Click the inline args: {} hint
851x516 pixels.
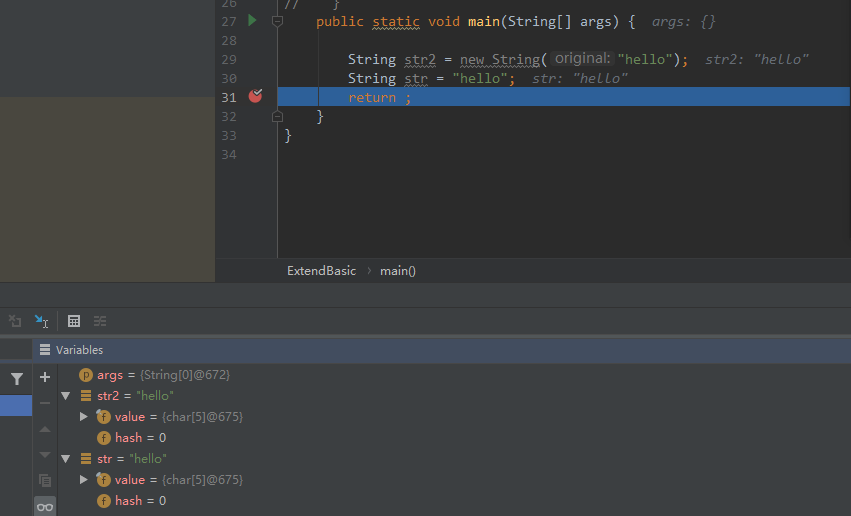(684, 22)
